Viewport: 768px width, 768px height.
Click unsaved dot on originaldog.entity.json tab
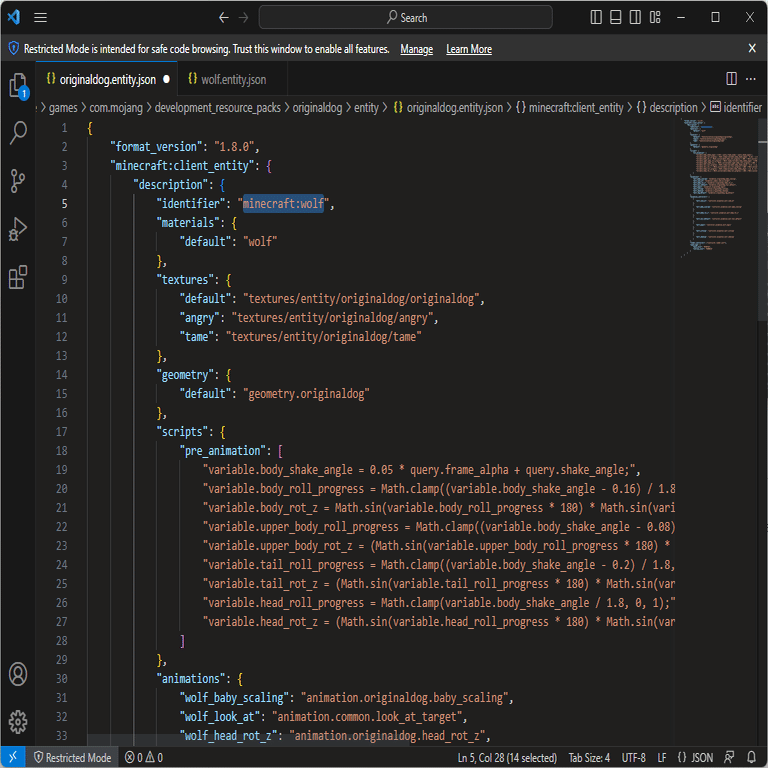[x=167, y=79]
